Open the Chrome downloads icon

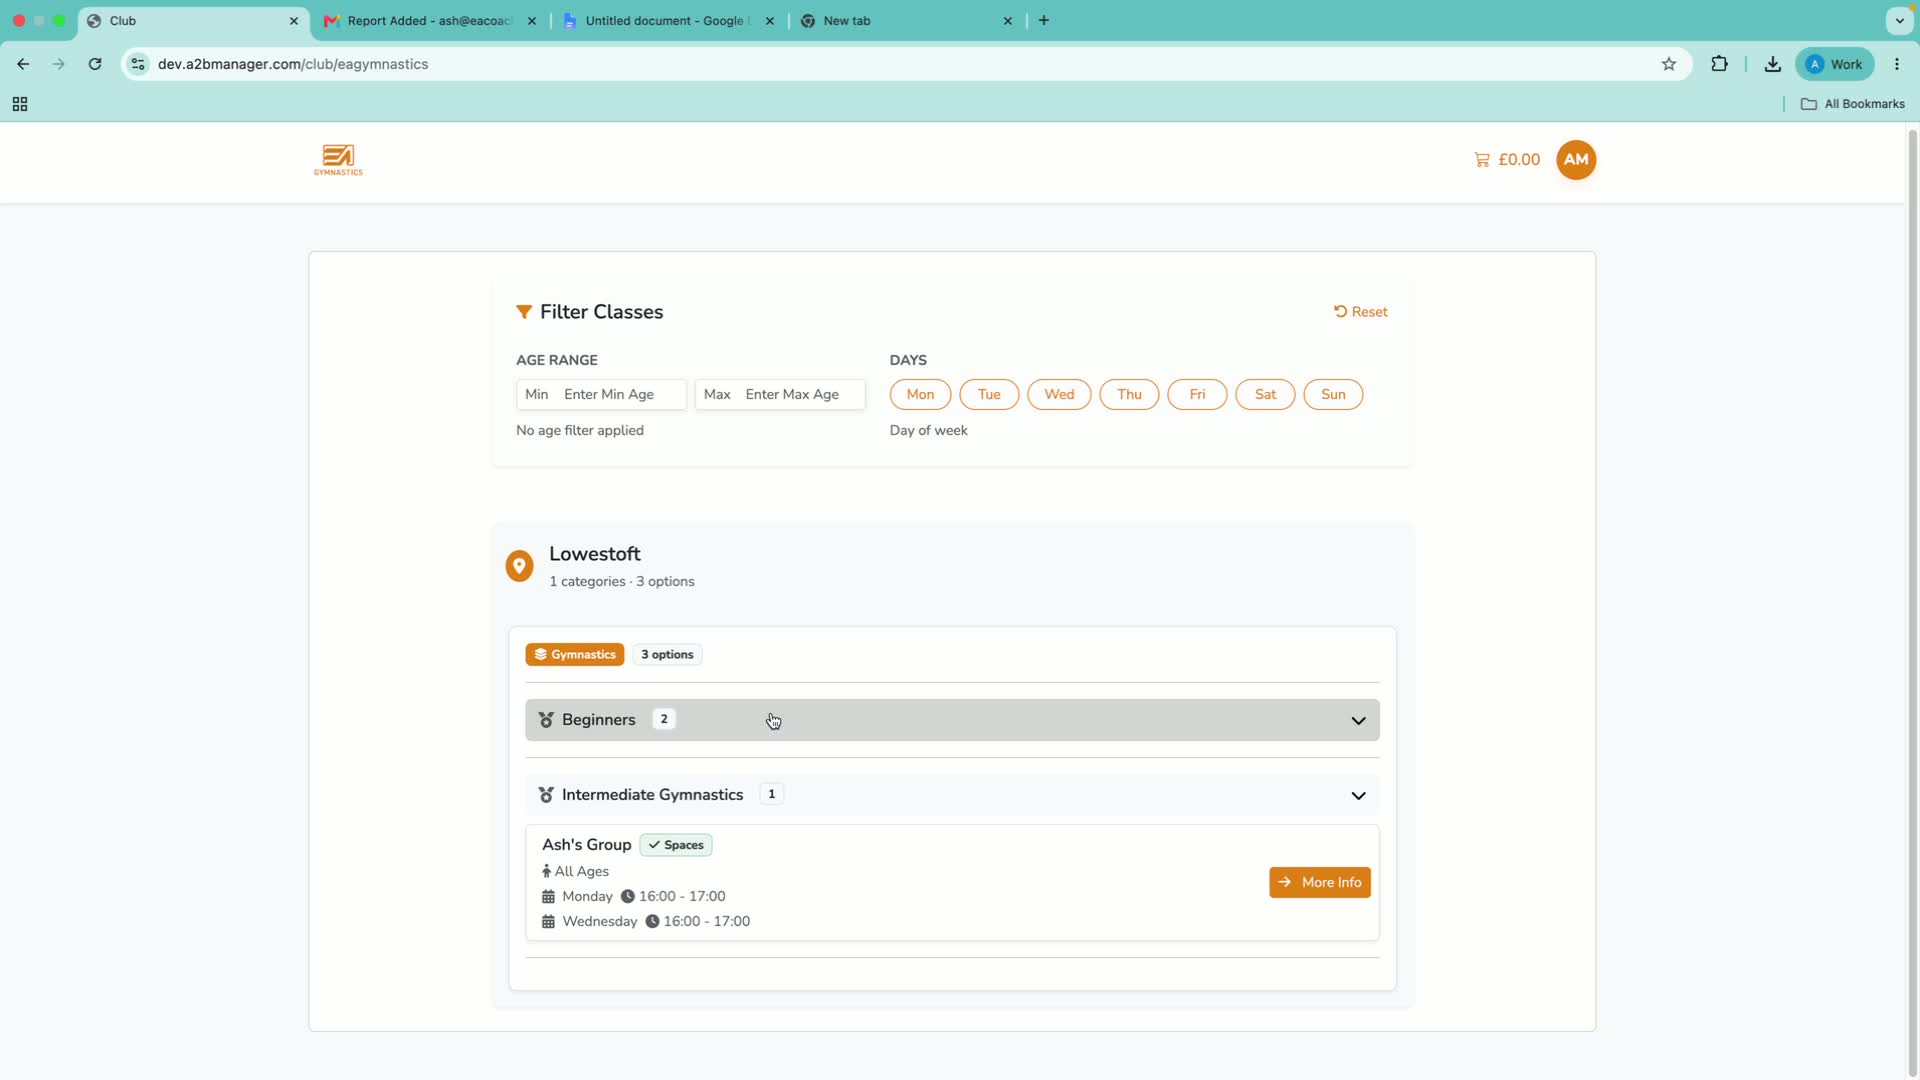pos(1772,64)
